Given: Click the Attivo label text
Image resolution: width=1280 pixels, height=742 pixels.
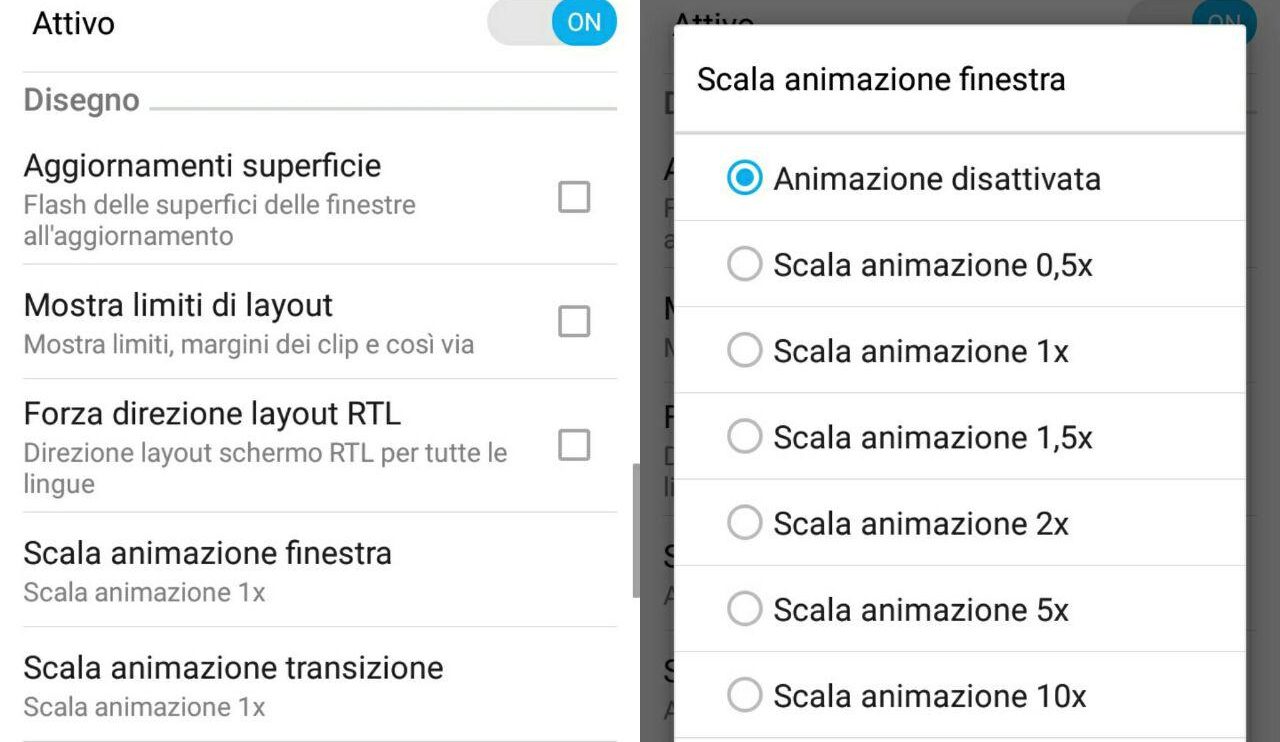Looking at the screenshot, I should click(x=73, y=23).
